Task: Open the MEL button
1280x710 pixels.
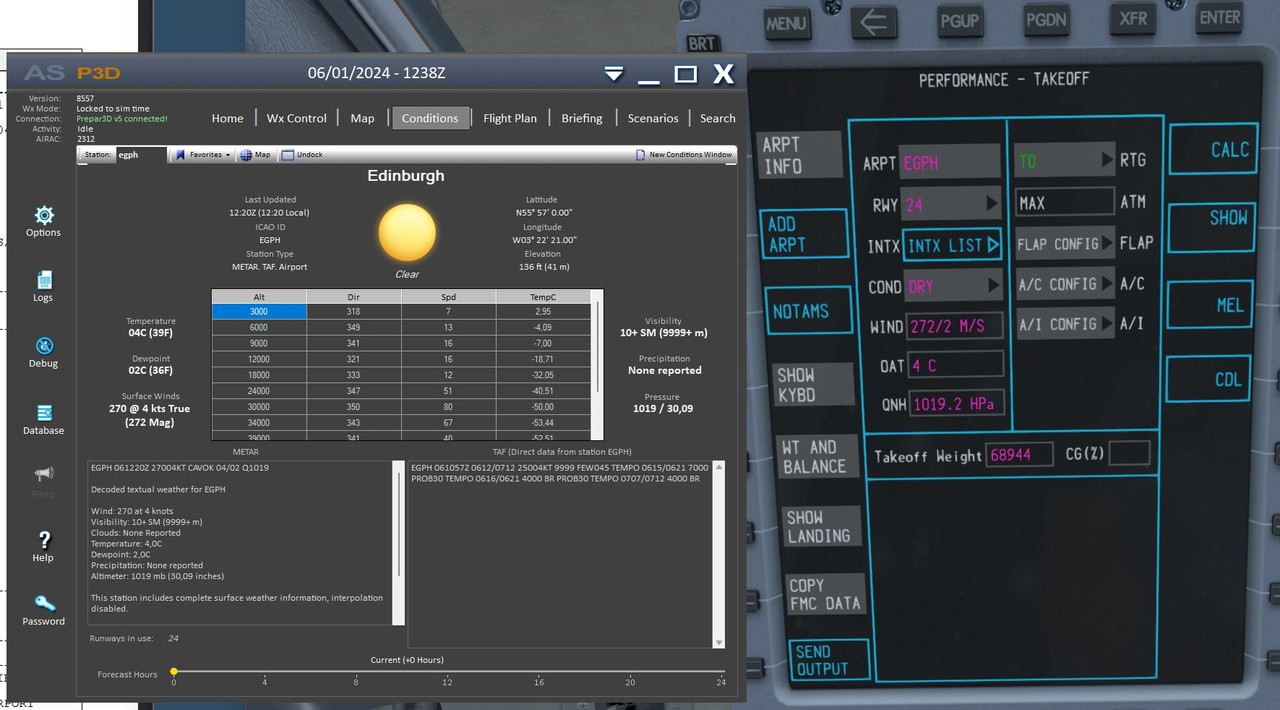Action: click(x=1210, y=306)
